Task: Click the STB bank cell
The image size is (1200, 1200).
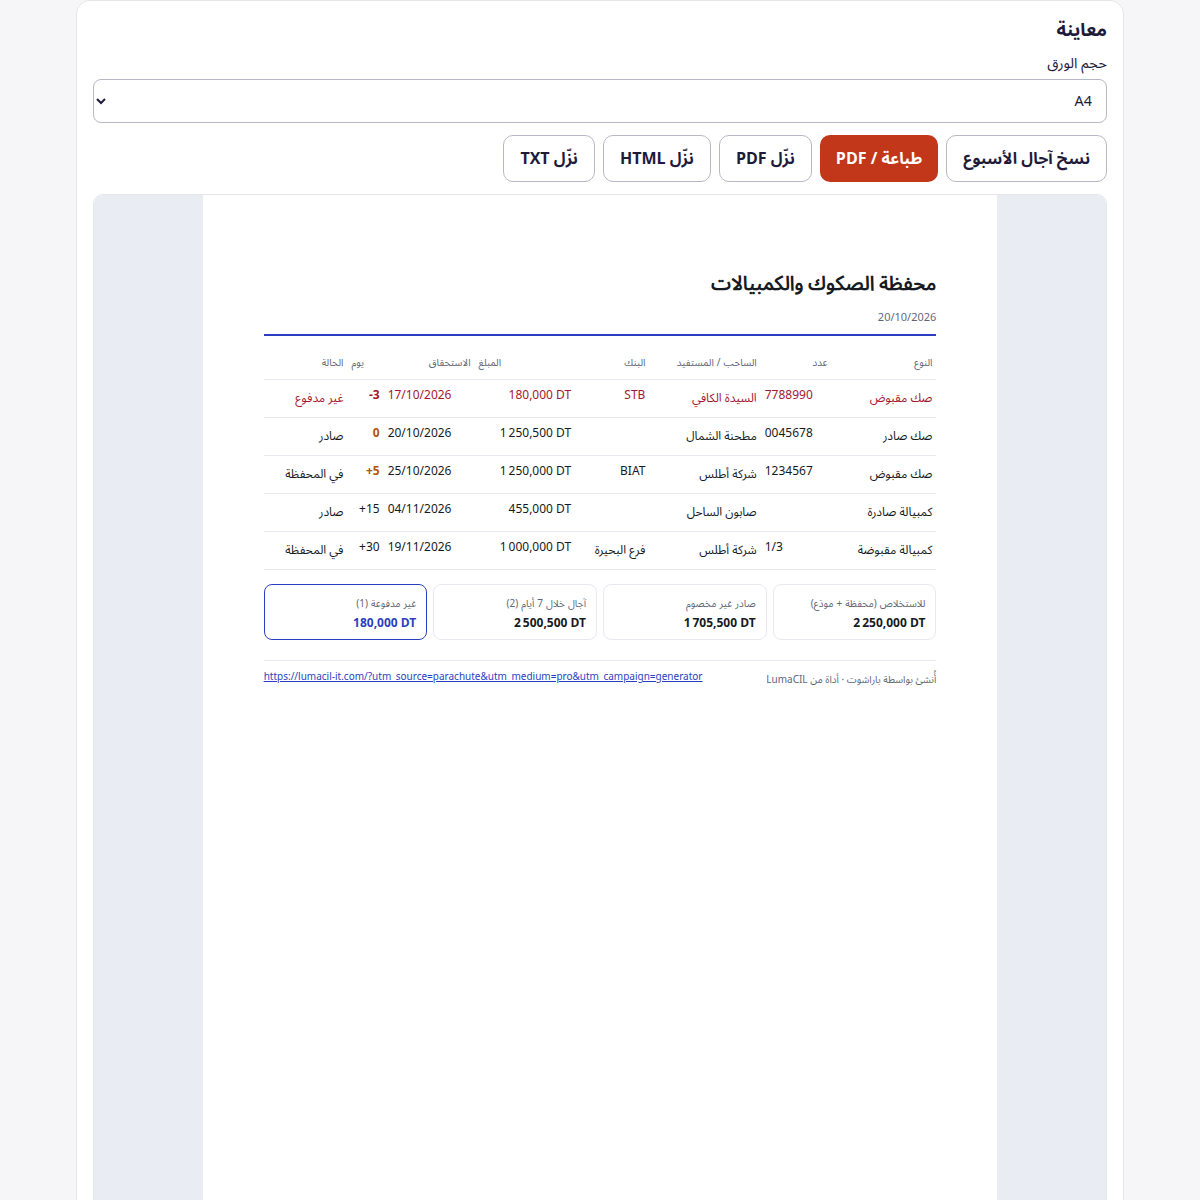Action: coord(635,395)
